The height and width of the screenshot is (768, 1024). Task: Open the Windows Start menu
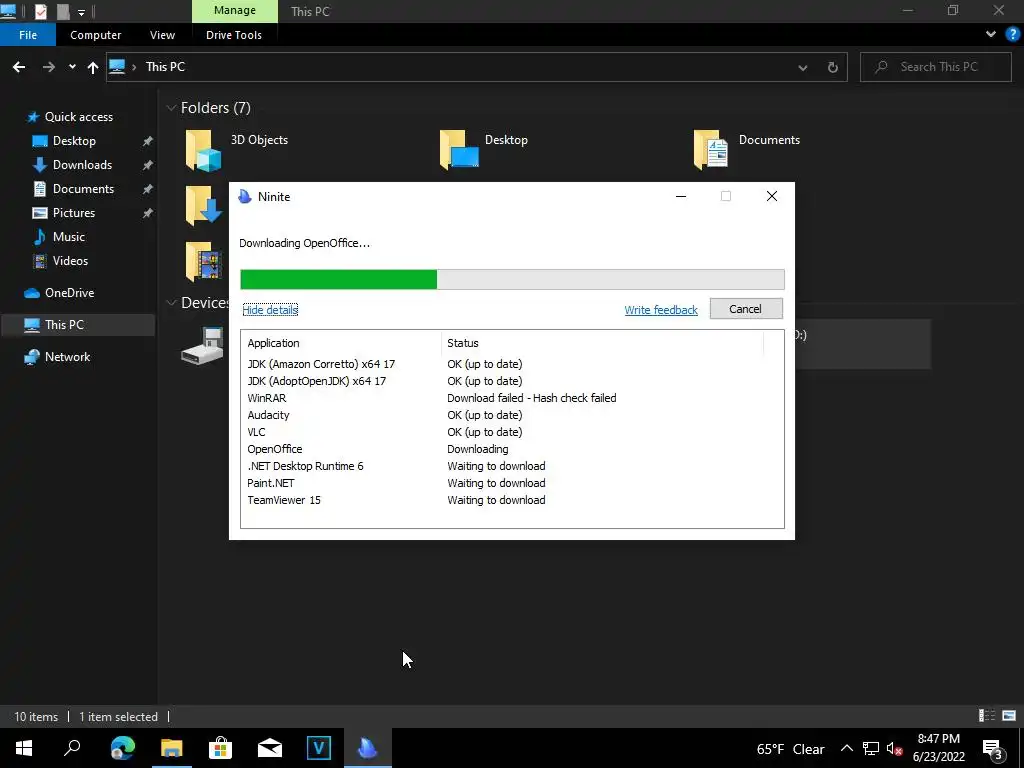click(x=24, y=748)
